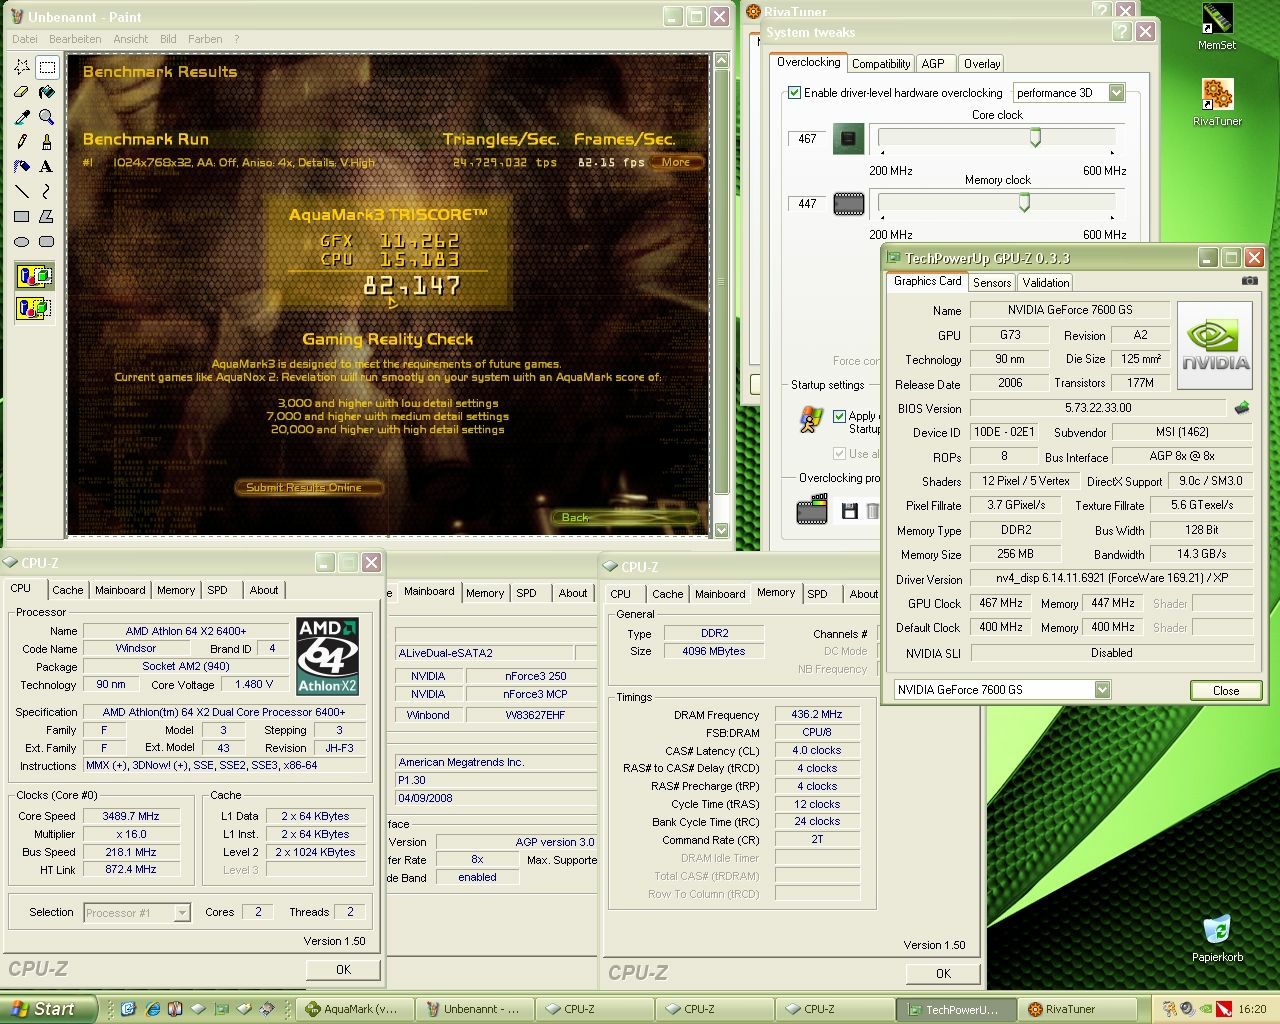Select the Rectangle shape tool in Paint

22,216
